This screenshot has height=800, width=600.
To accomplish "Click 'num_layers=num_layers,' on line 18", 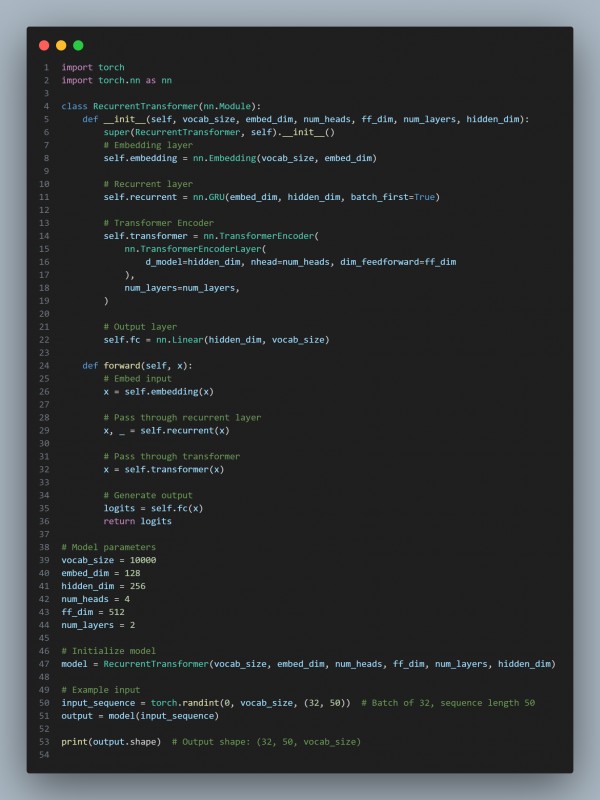I will (182, 288).
